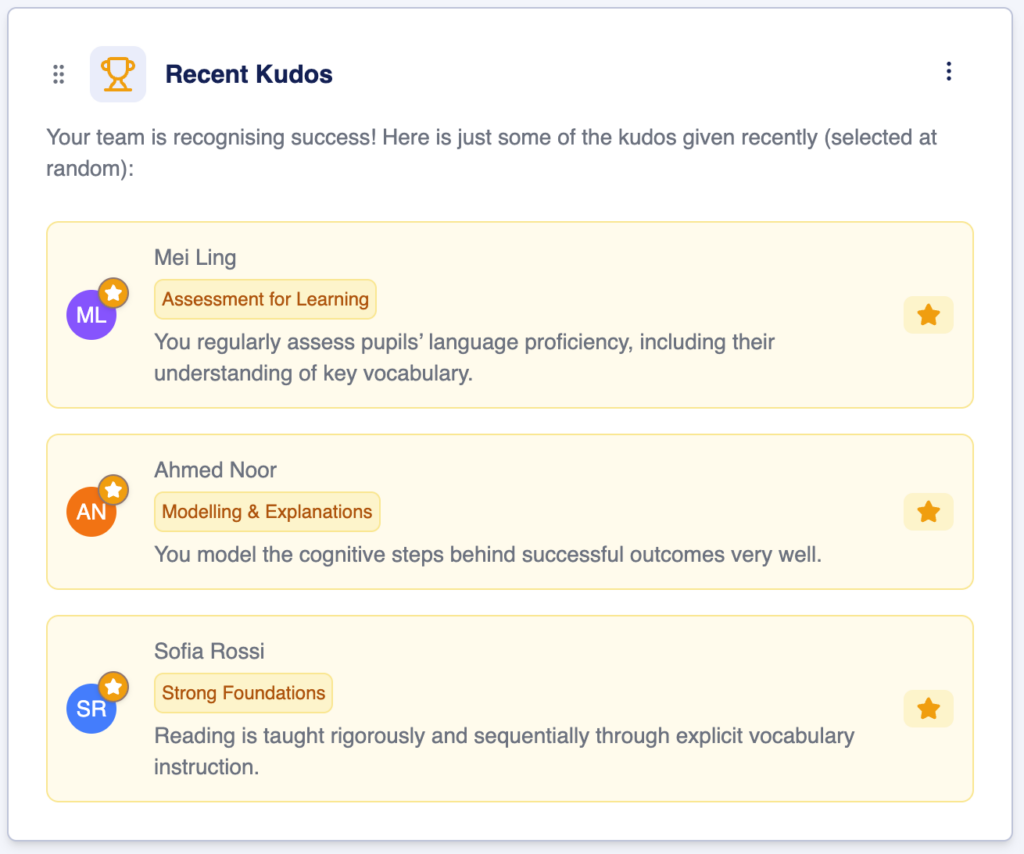Open Ahmed Noor's name link
This screenshot has height=854, width=1024.
pyautogui.click(x=215, y=470)
